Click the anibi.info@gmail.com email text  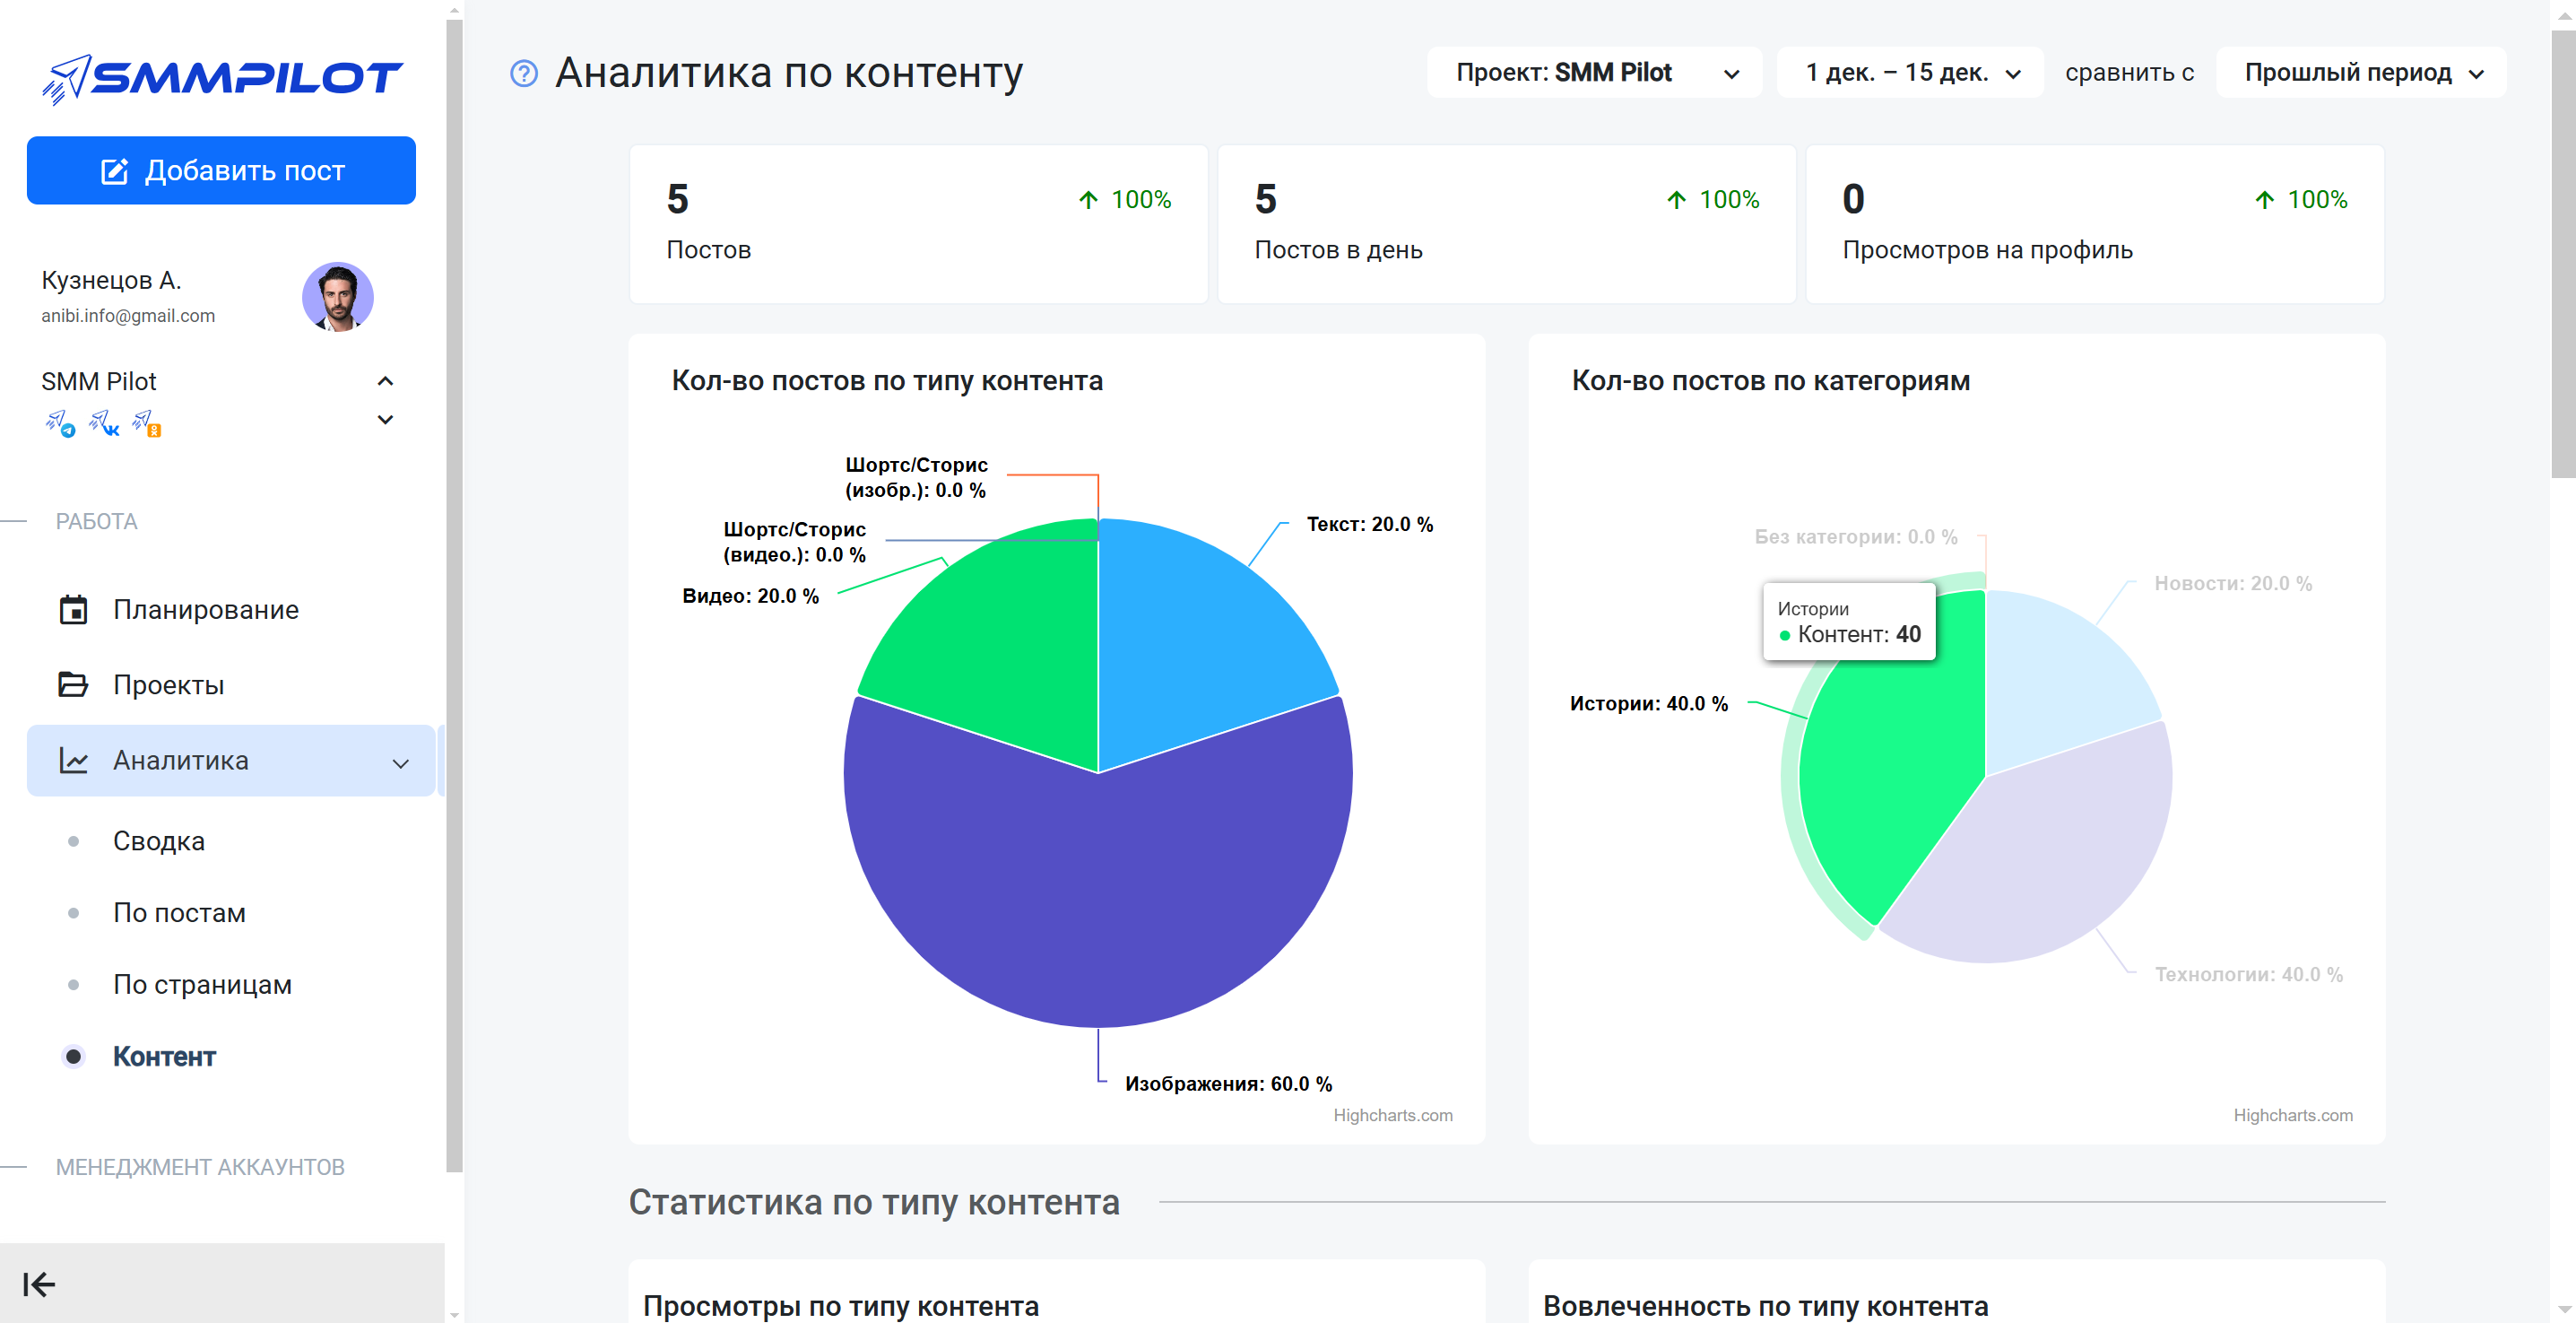coord(128,316)
